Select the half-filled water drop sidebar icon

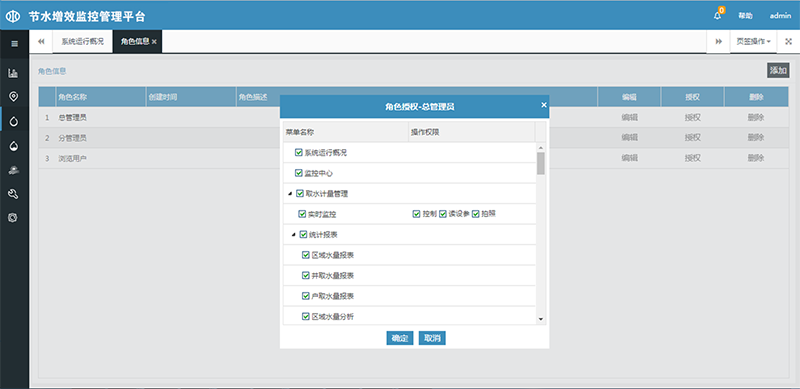click(x=13, y=146)
